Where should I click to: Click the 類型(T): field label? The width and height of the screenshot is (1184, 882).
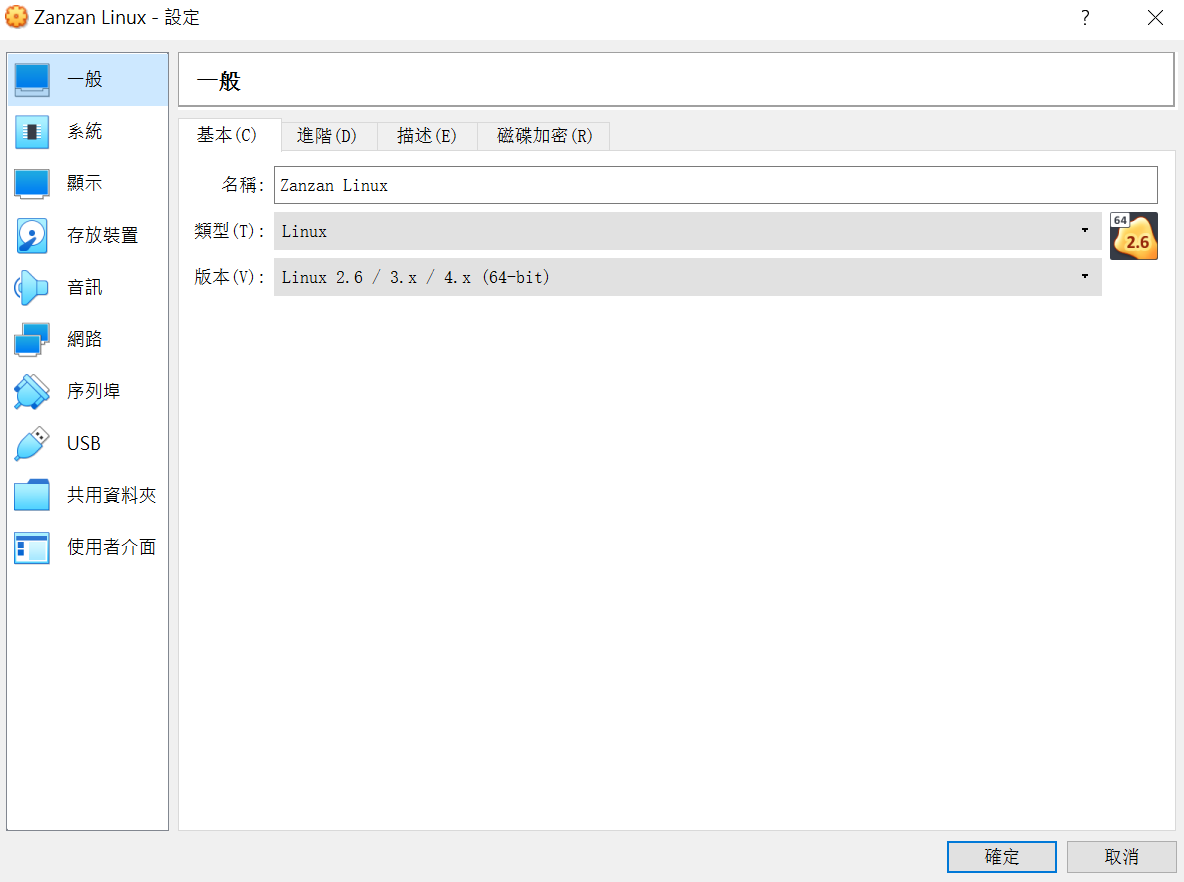pos(229,231)
